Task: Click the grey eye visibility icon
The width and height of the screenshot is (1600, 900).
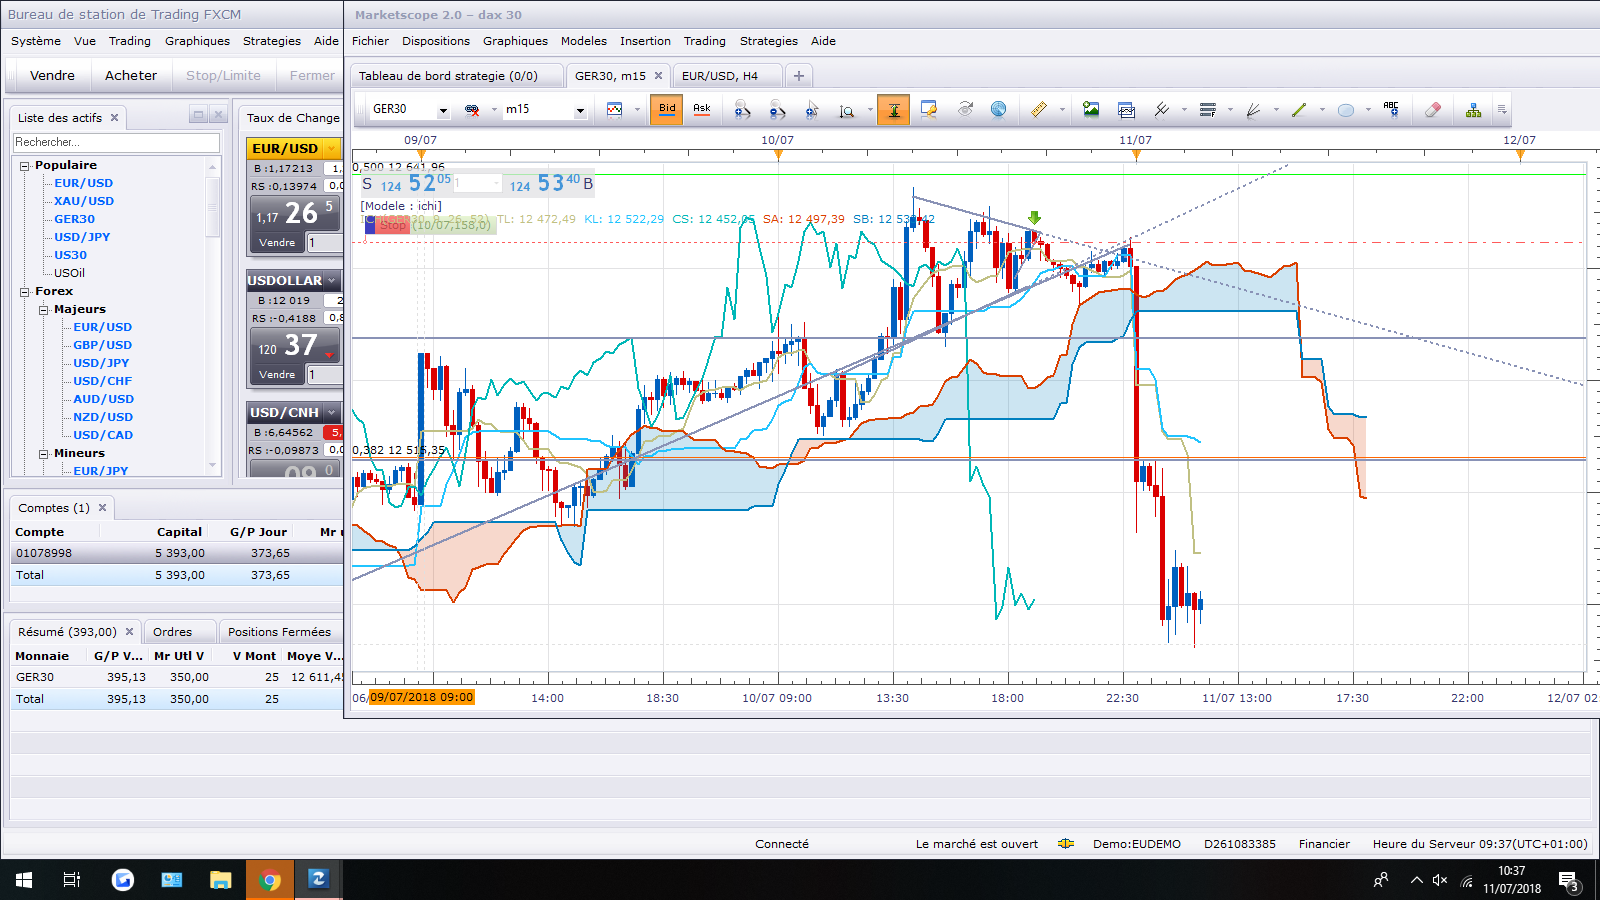Action: [965, 110]
